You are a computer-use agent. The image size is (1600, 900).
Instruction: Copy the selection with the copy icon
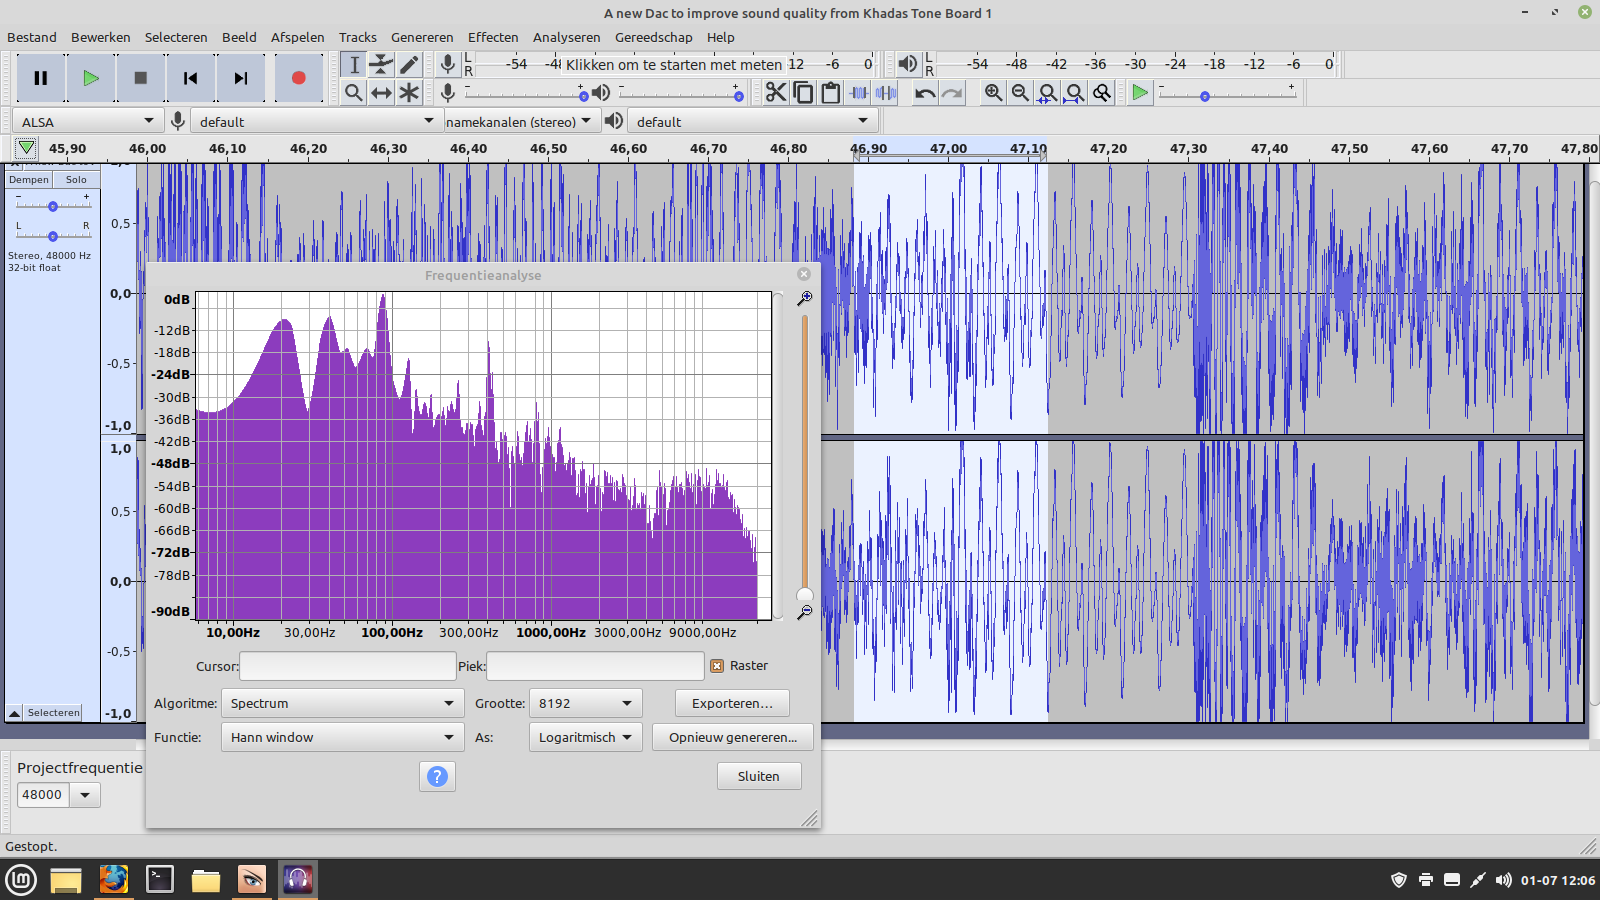click(803, 93)
